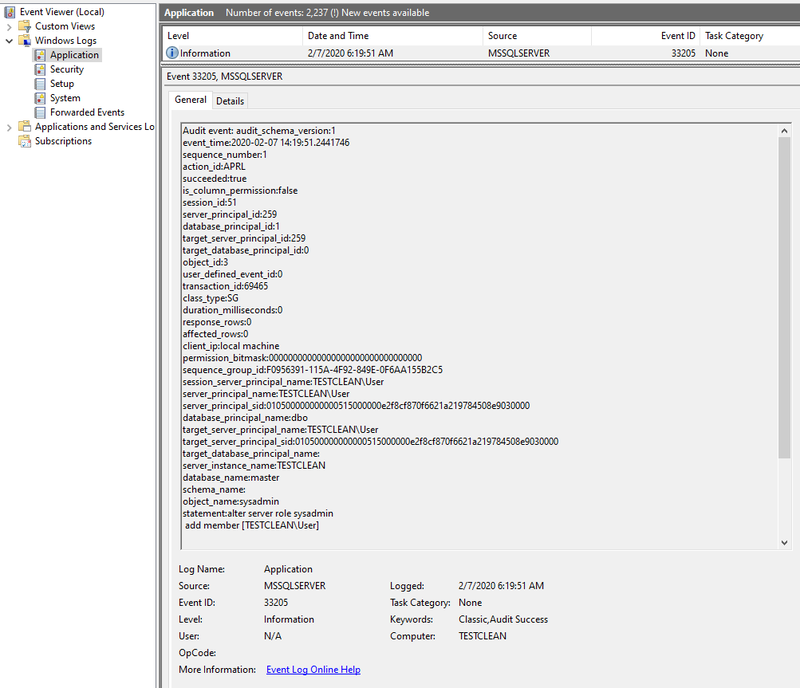Open the Details tab
The height and width of the screenshot is (688, 800).
(x=230, y=101)
